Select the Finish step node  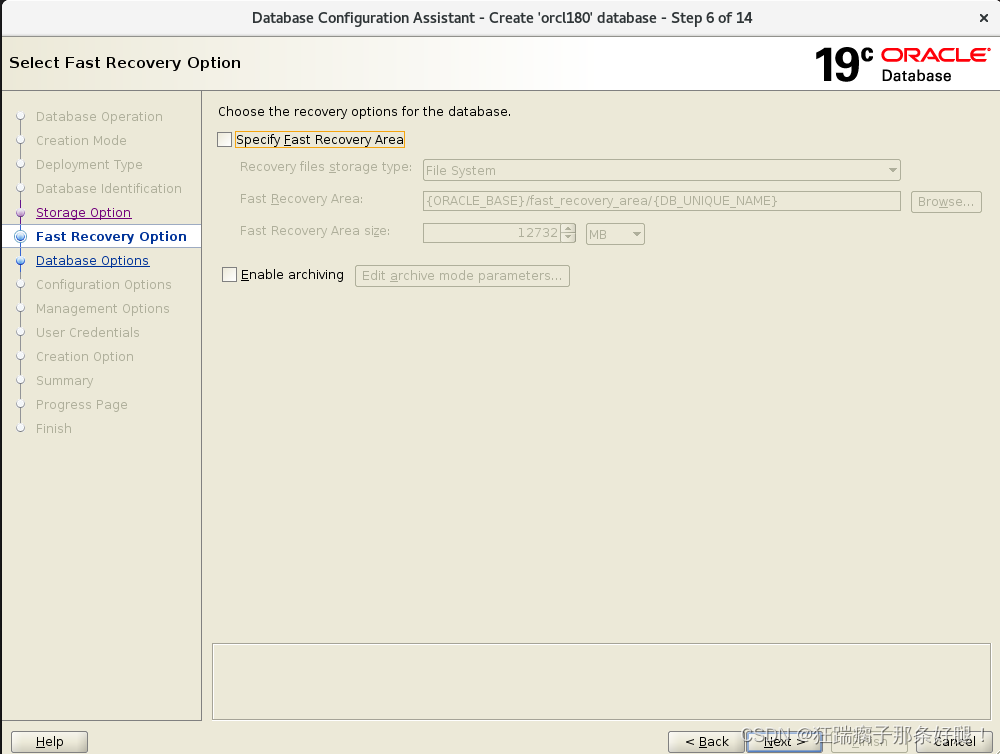53,428
